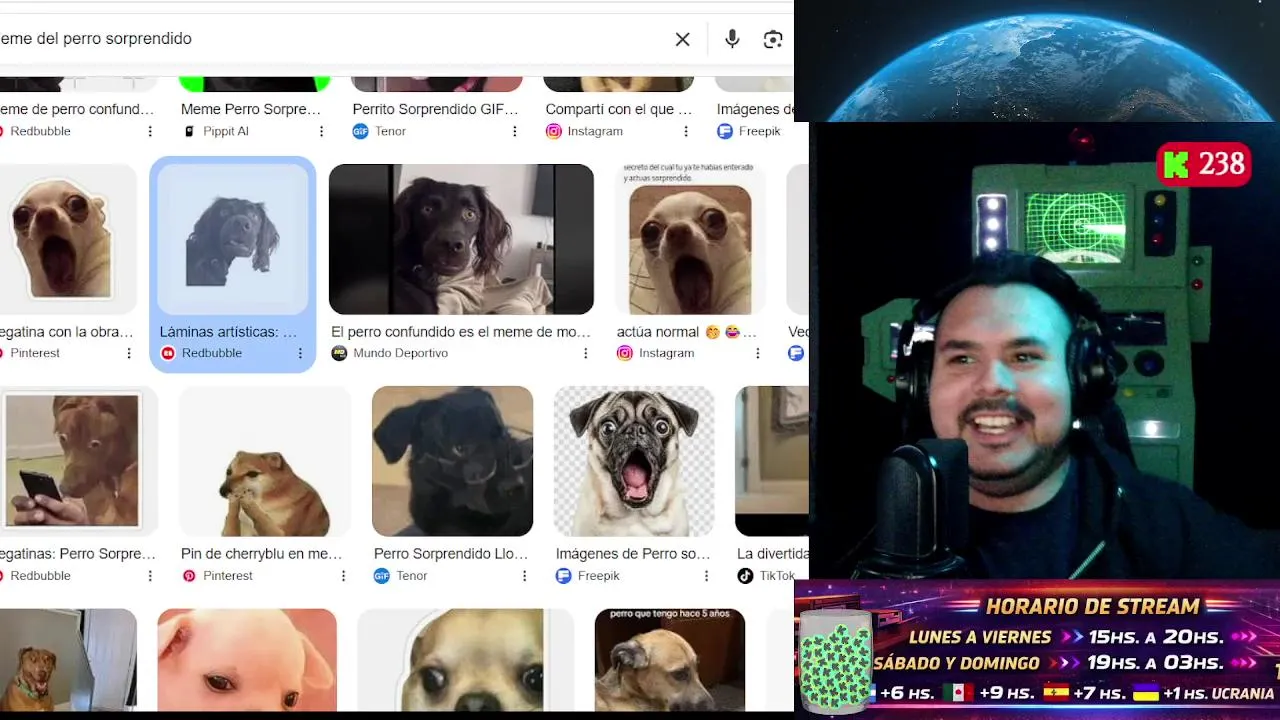Image resolution: width=1280 pixels, height=720 pixels.
Task: Click the 'Mundo Deportivo' source name
Action: click(x=400, y=353)
